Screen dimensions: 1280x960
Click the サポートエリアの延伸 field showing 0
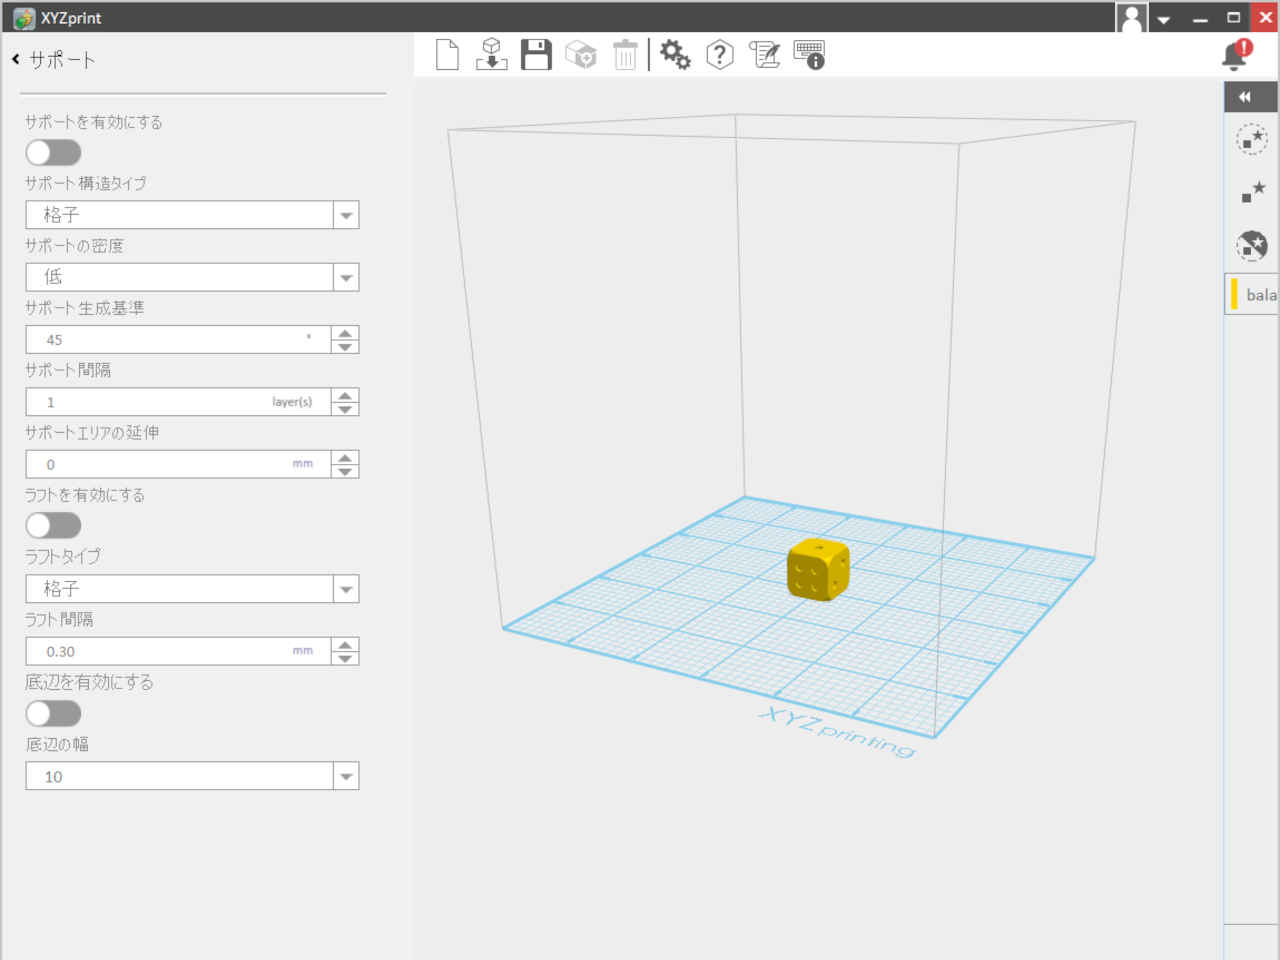[178, 464]
